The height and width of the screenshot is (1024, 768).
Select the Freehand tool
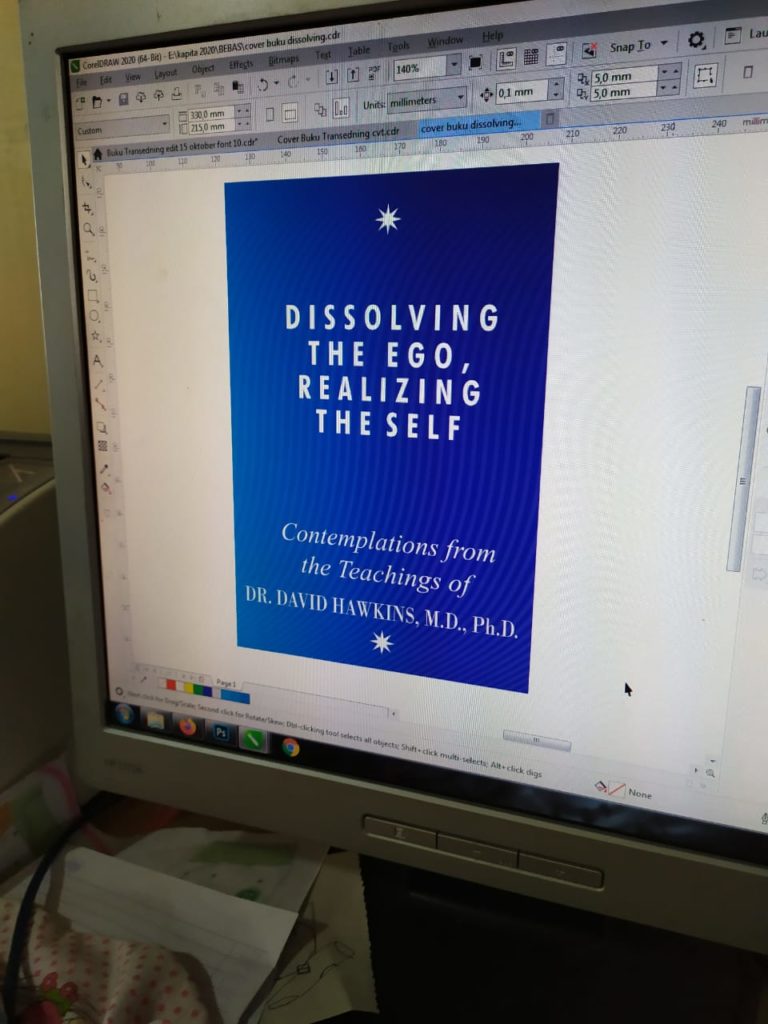click(x=91, y=257)
